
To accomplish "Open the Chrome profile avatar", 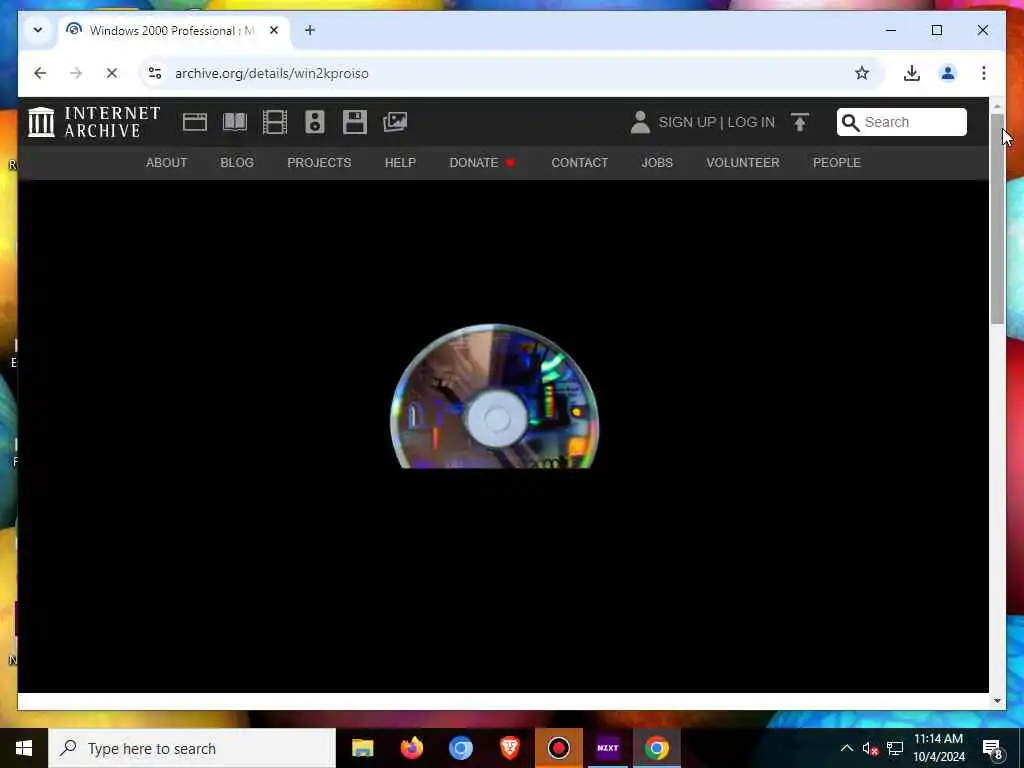I will click(x=948, y=73).
